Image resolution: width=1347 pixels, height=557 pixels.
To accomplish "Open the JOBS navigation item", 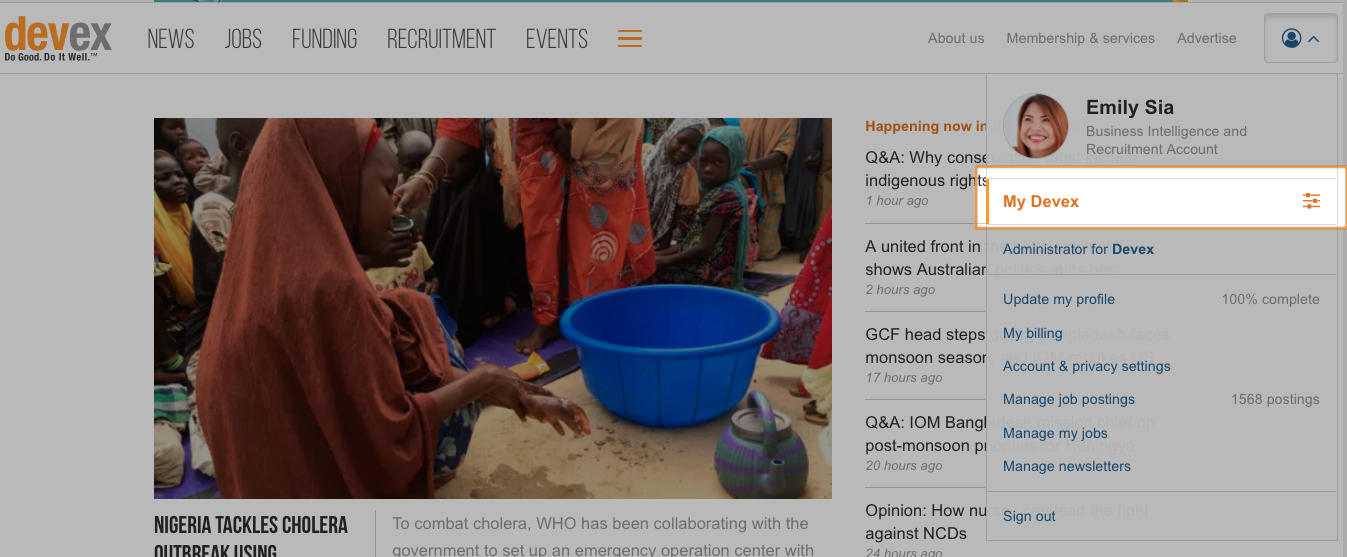I will point(243,39).
